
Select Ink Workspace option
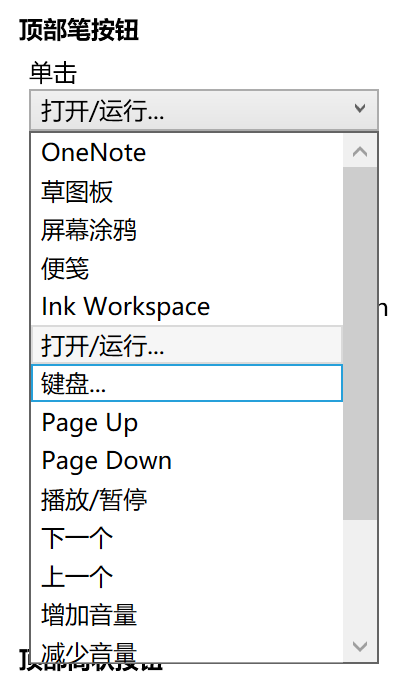point(187,306)
